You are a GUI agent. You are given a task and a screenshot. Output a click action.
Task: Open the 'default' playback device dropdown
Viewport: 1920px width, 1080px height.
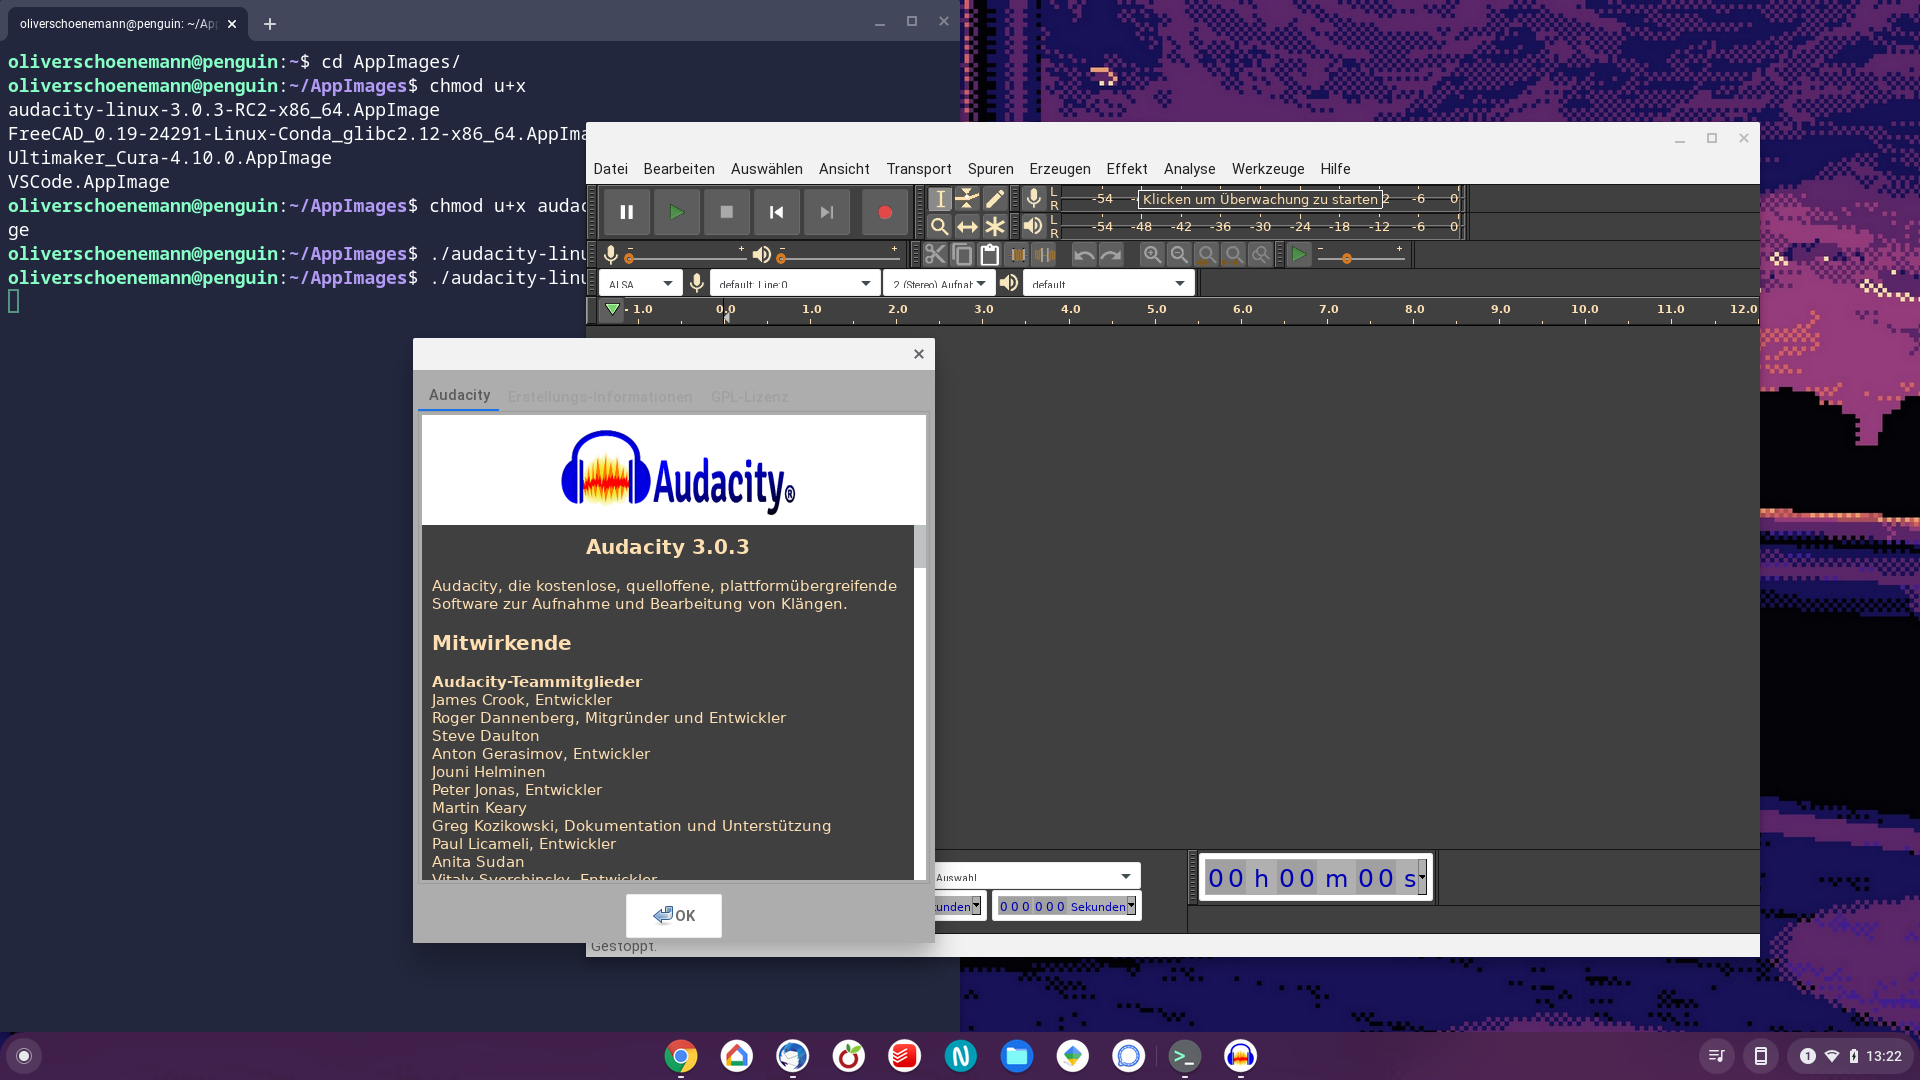click(1108, 284)
